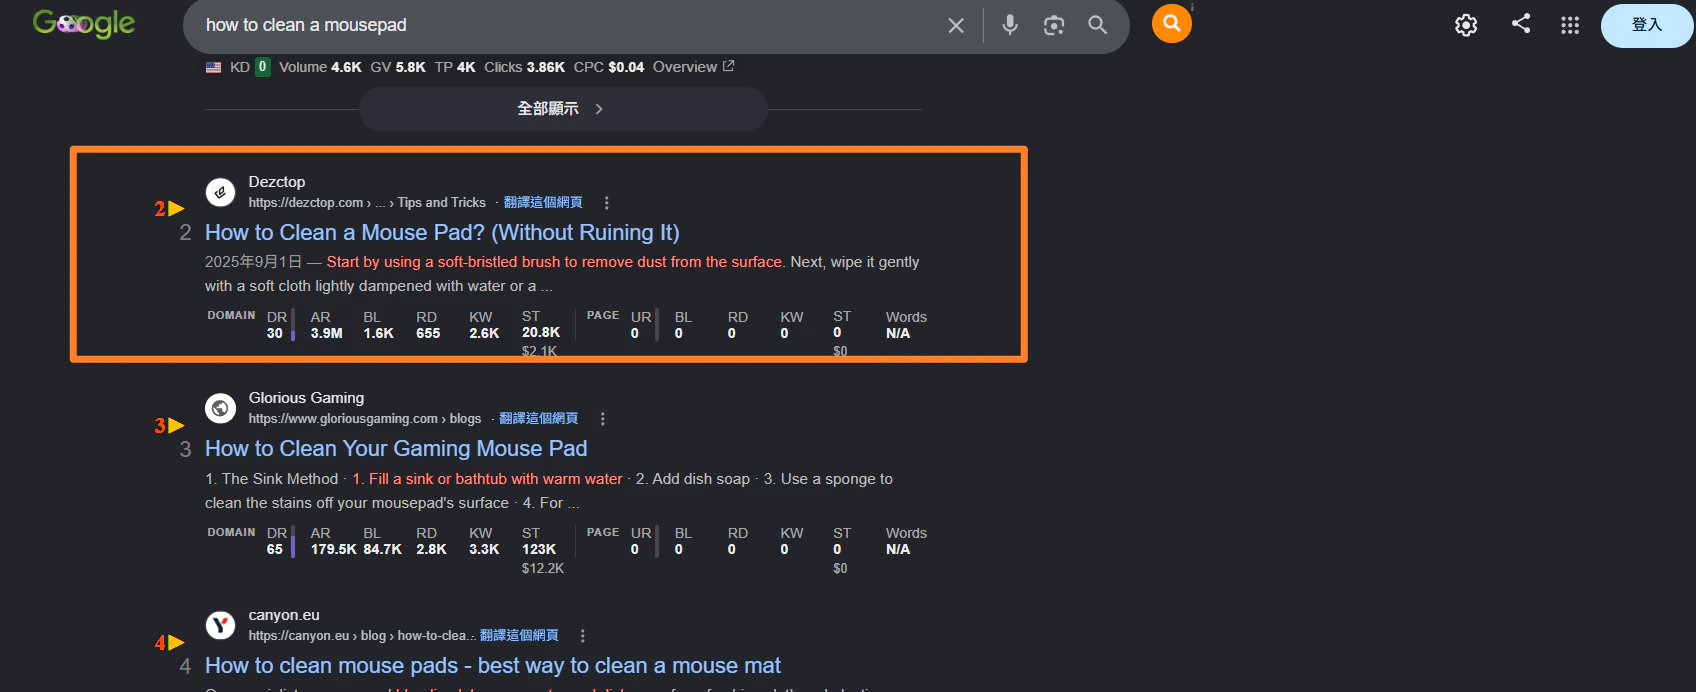Translate the Glorious Gaming page
The height and width of the screenshot is (692, 1696).
(539, 419)
